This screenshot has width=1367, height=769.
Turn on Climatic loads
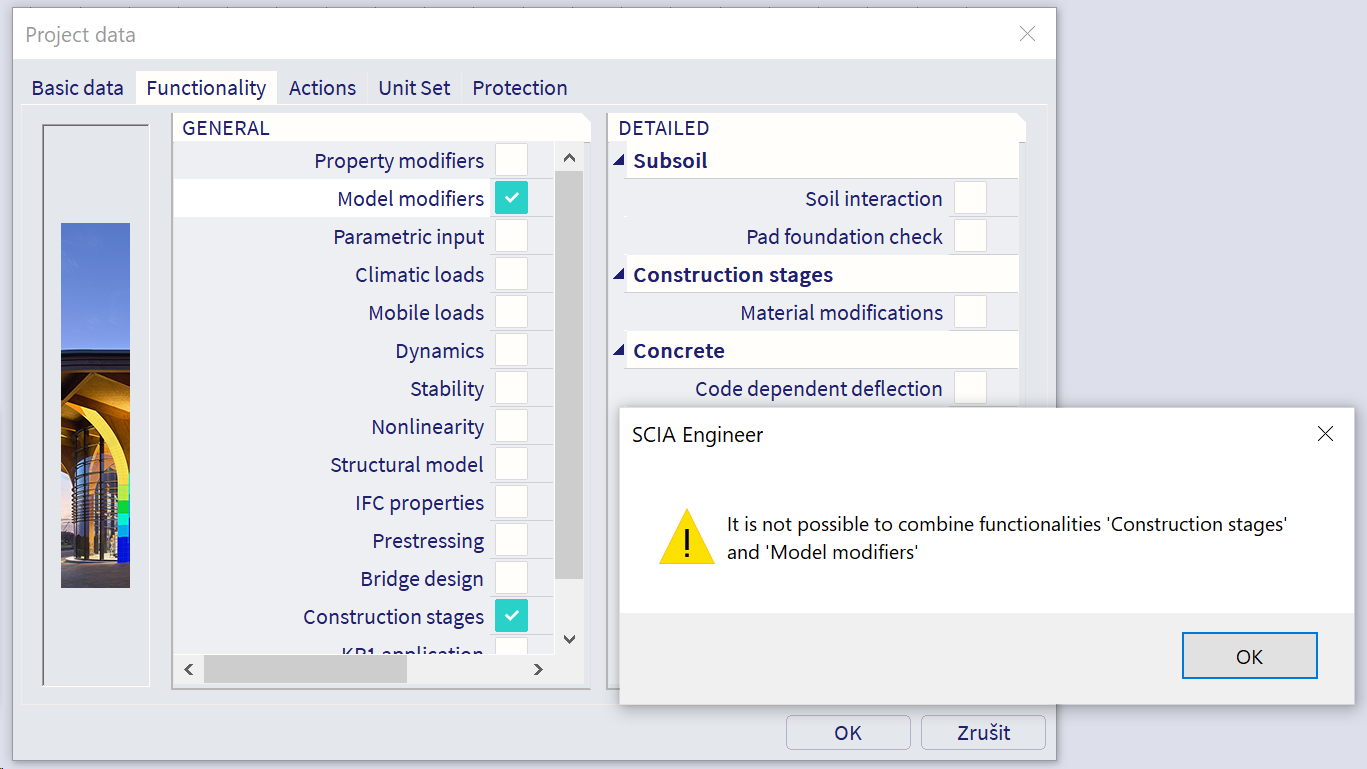(511, 274)
